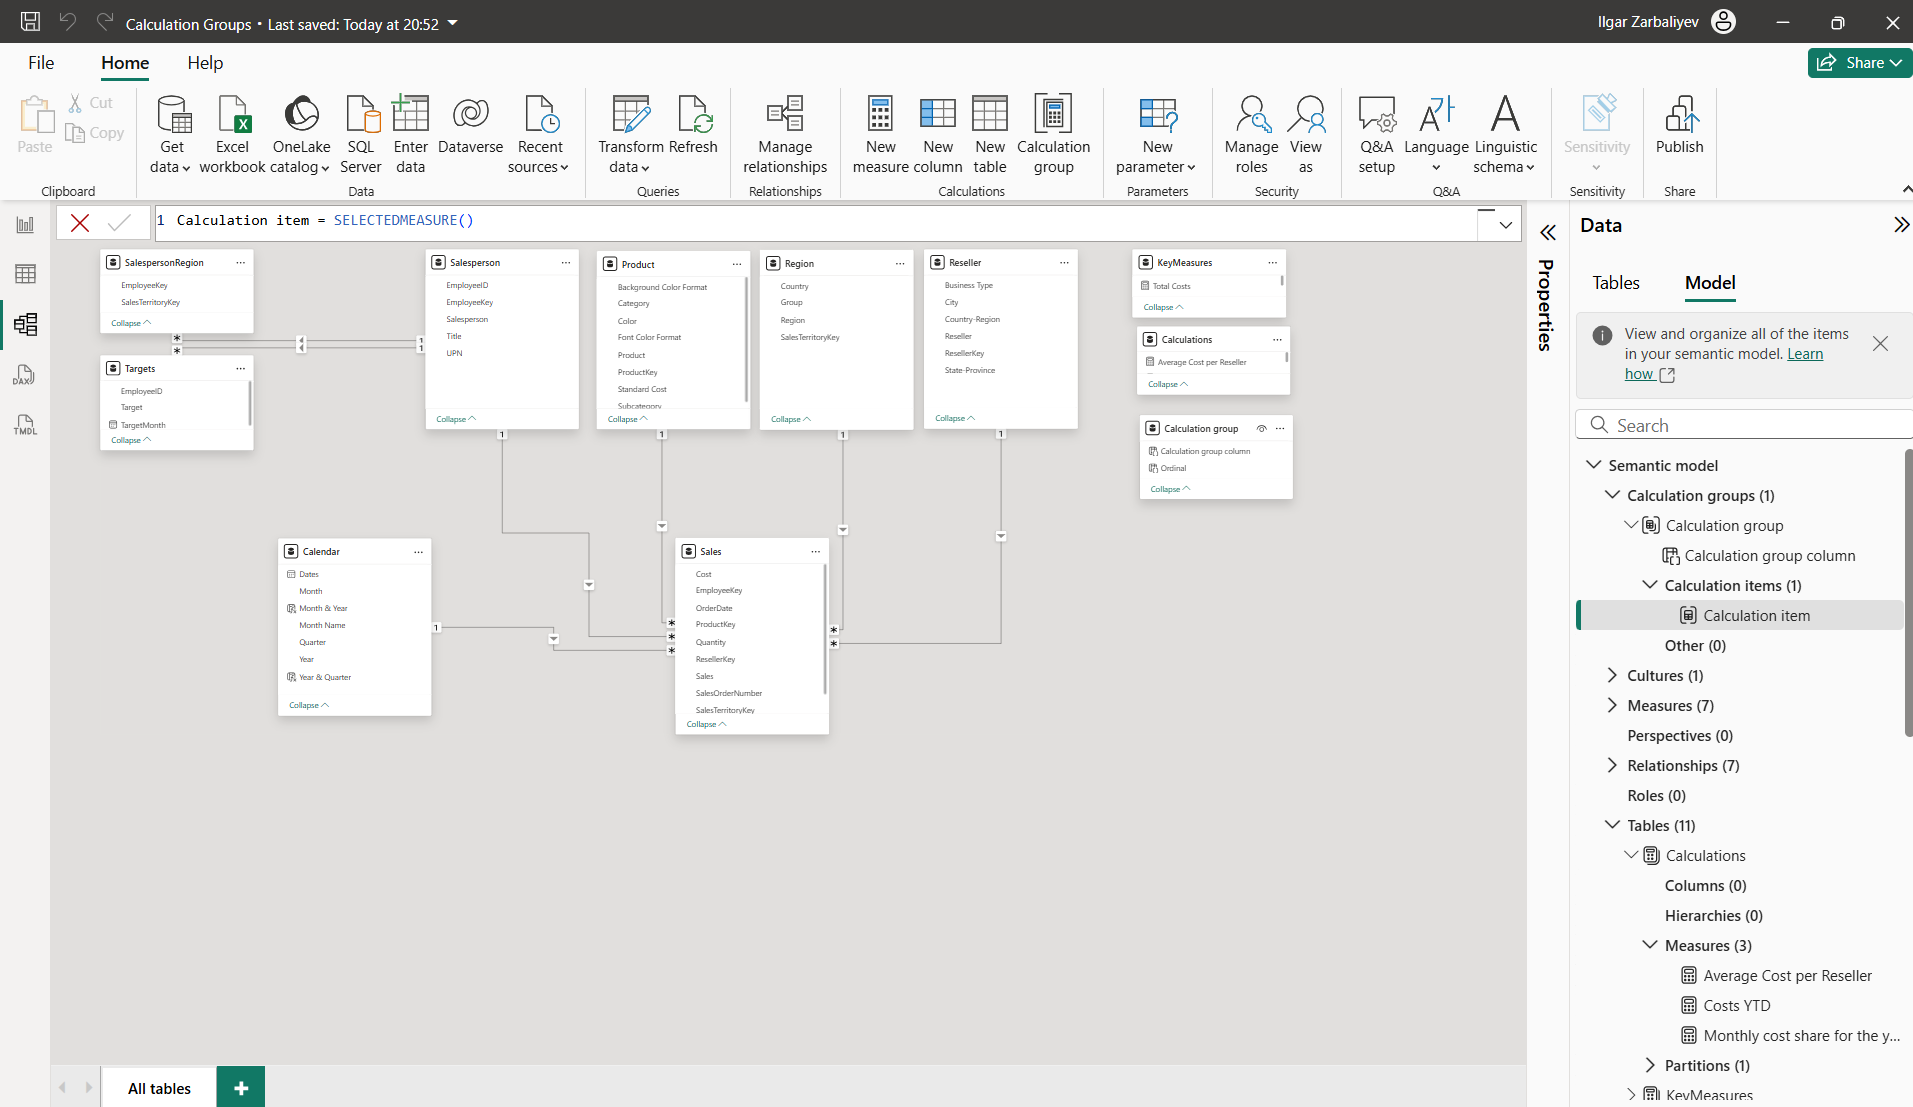Collapse the Tables (11) node

(1612, 825)
